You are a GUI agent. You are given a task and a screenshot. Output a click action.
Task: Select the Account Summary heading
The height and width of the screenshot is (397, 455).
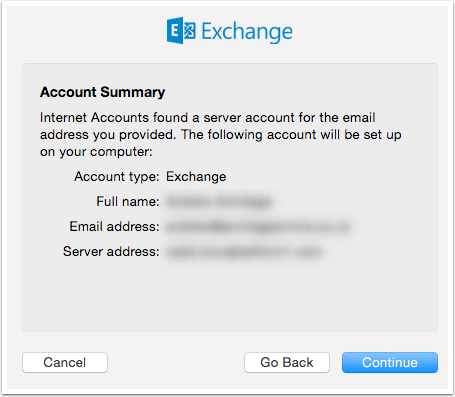click(x=102, y=92)
